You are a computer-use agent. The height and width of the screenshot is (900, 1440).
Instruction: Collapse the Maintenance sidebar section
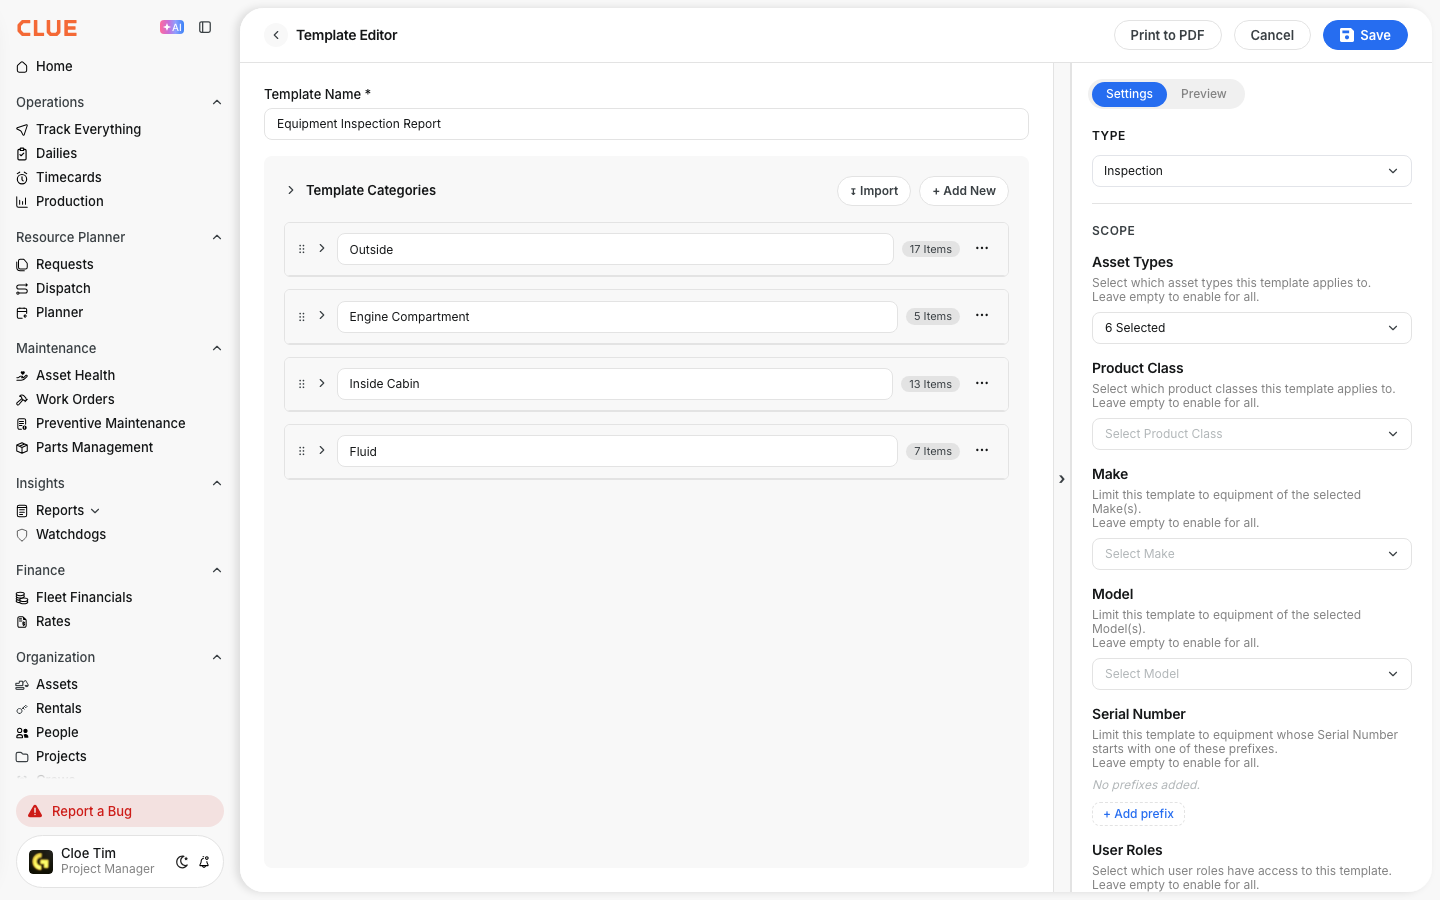coord(217,348)
